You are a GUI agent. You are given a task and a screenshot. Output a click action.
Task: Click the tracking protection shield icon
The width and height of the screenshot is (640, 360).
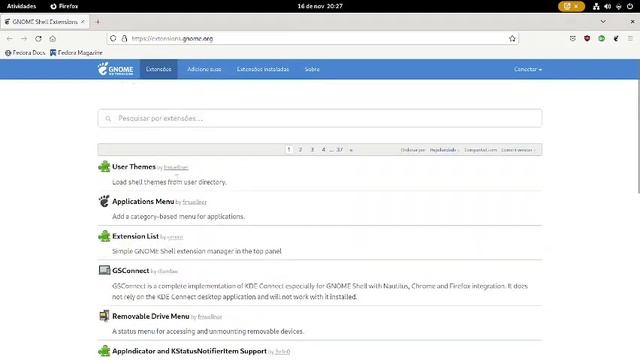[x=113, y=38]
